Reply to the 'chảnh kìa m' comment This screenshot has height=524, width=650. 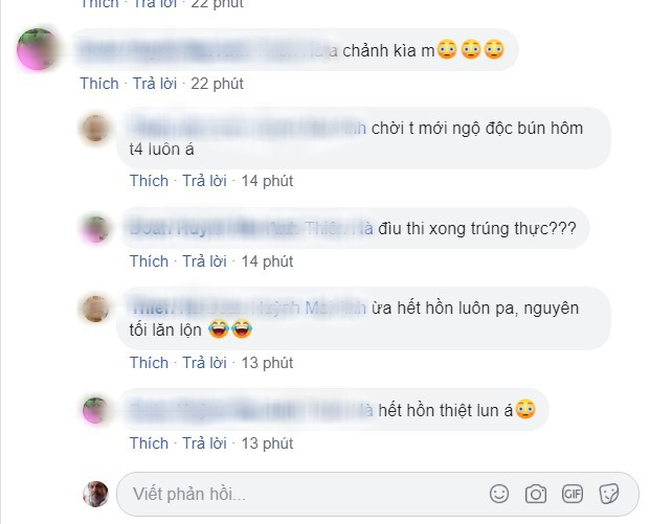[x=155, y=84]
